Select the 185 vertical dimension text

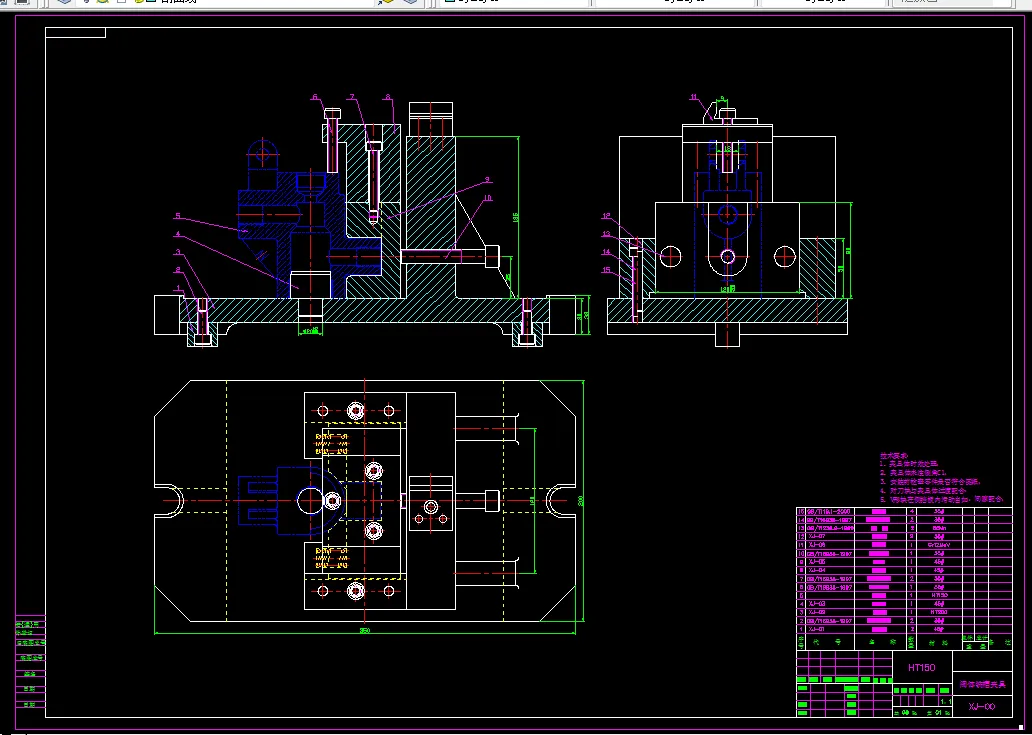coord(515,216)
